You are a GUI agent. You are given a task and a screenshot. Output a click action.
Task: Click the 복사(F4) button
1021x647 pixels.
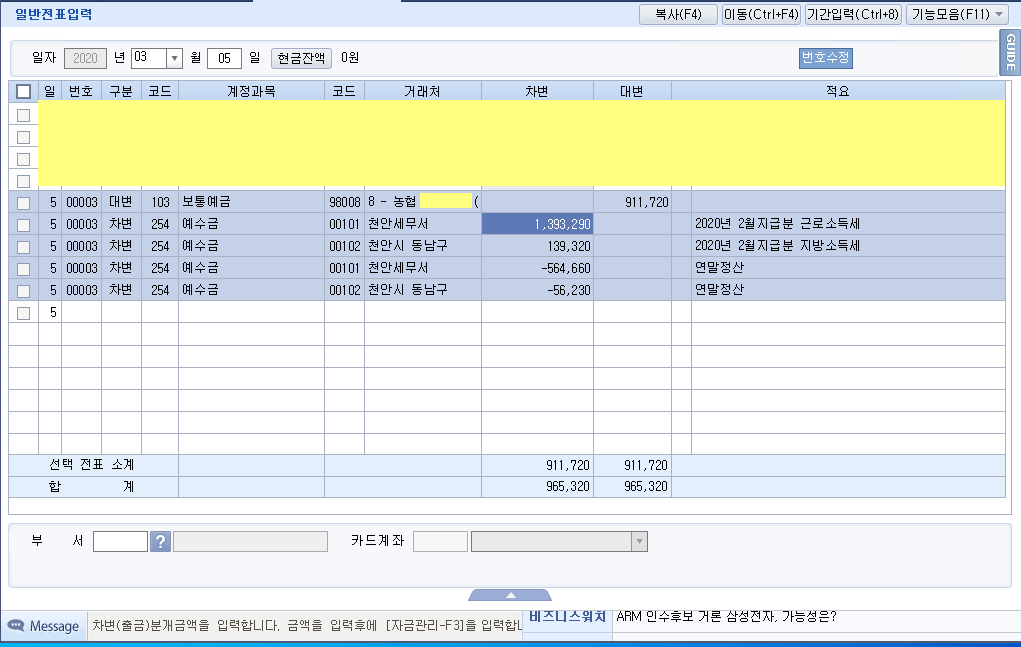678,14
